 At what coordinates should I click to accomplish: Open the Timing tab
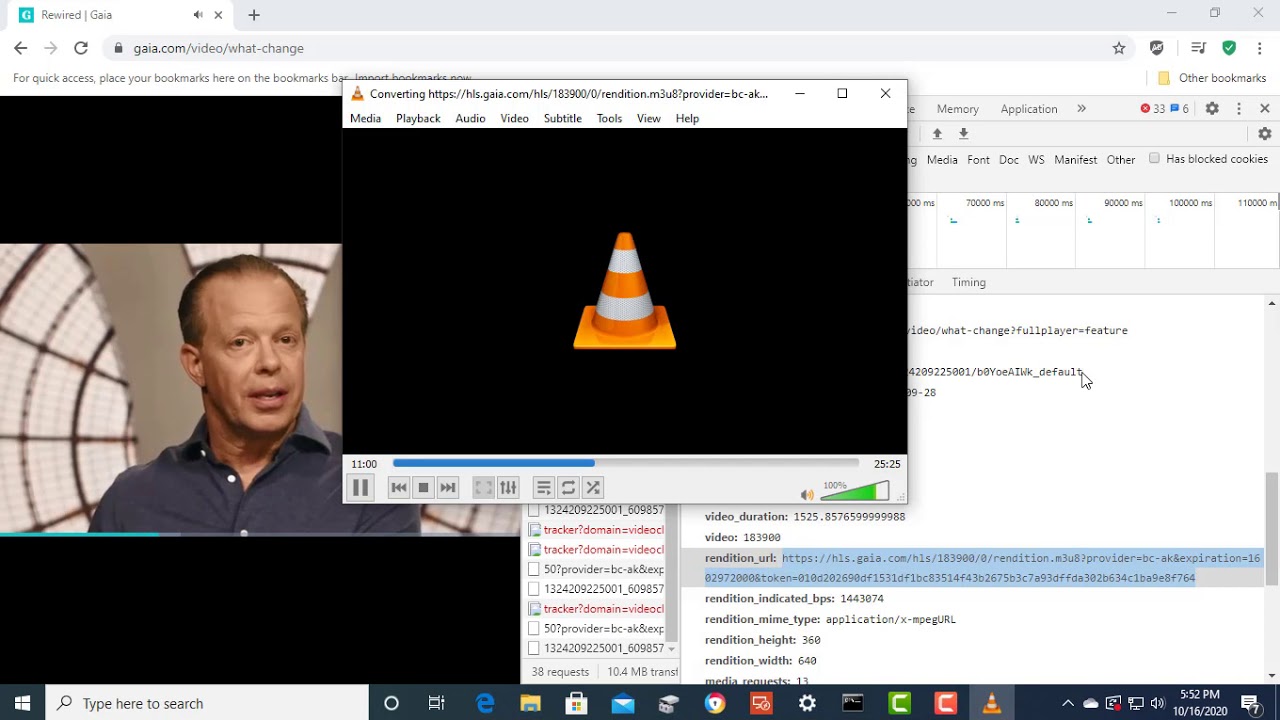969,282
